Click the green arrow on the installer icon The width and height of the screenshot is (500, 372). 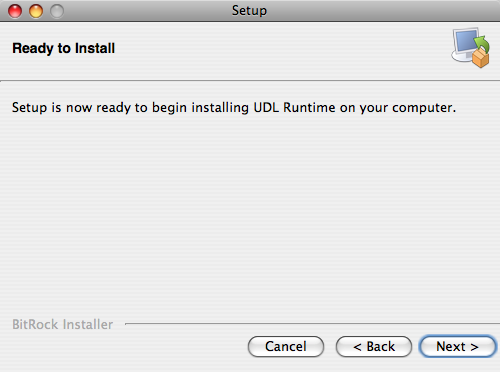click(x=482, y=43)
